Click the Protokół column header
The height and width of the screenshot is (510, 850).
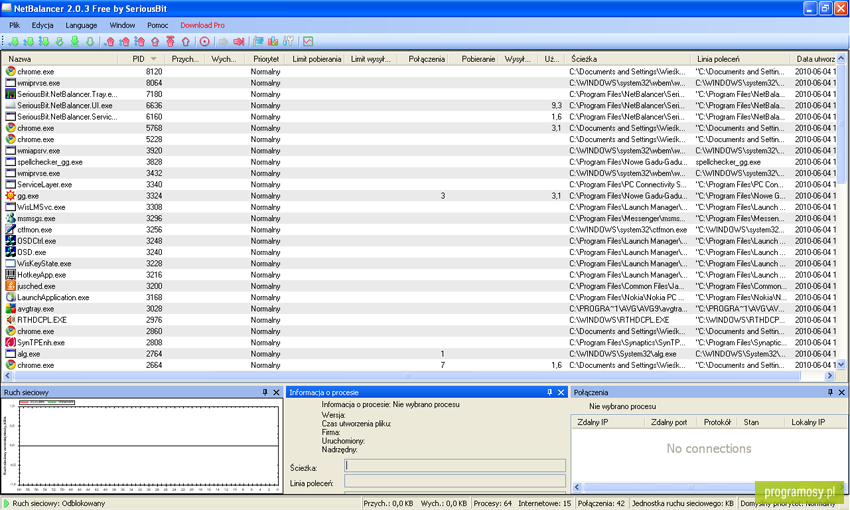717,422
